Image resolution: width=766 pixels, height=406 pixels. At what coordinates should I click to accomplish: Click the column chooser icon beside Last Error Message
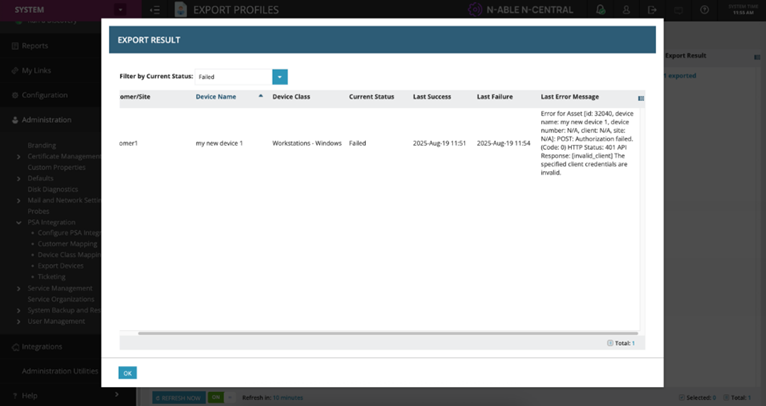pyautogui.click(x=641, y=98)
